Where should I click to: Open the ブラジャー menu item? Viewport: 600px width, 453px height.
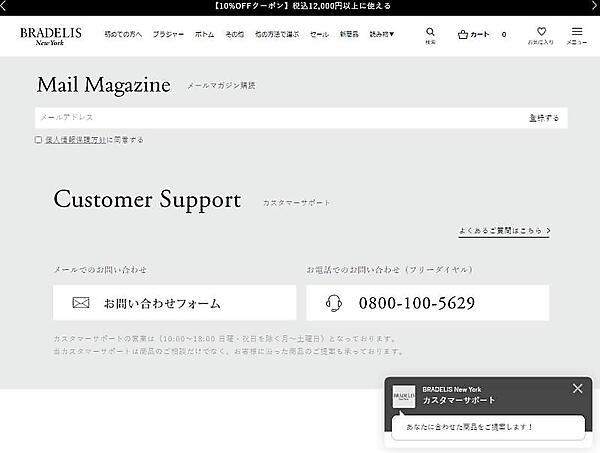point(168,35)
